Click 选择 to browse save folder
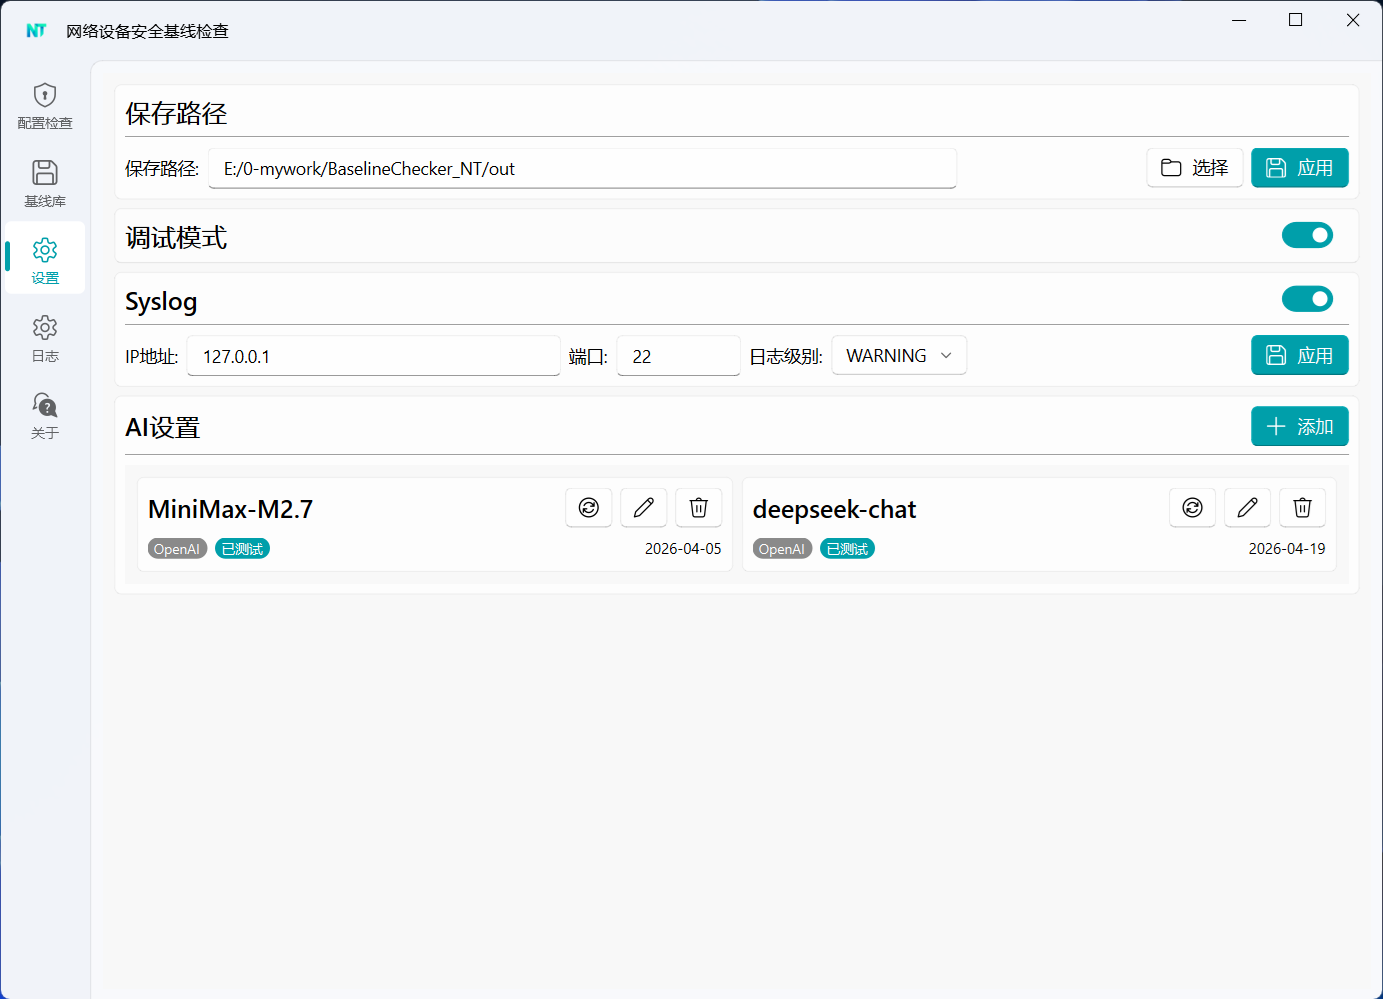The image size is (1383, 999). pos(1195,168)
